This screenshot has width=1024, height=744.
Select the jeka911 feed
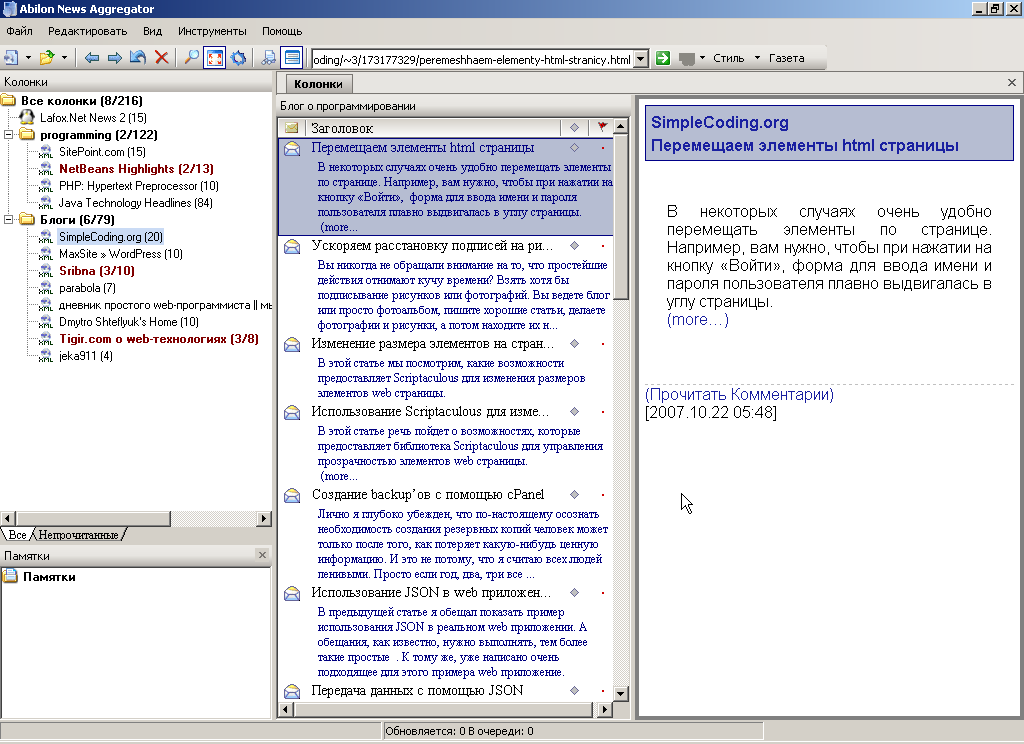coord(86,355)
